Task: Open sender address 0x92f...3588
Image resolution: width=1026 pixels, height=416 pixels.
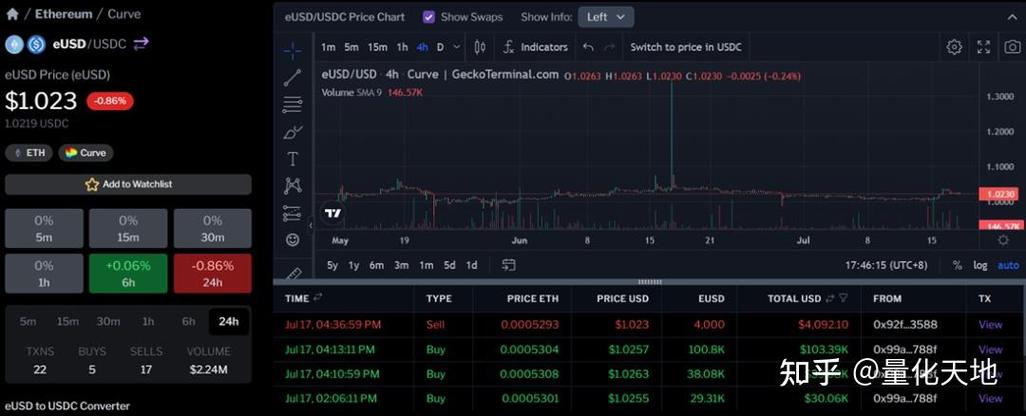Action: 905,324
